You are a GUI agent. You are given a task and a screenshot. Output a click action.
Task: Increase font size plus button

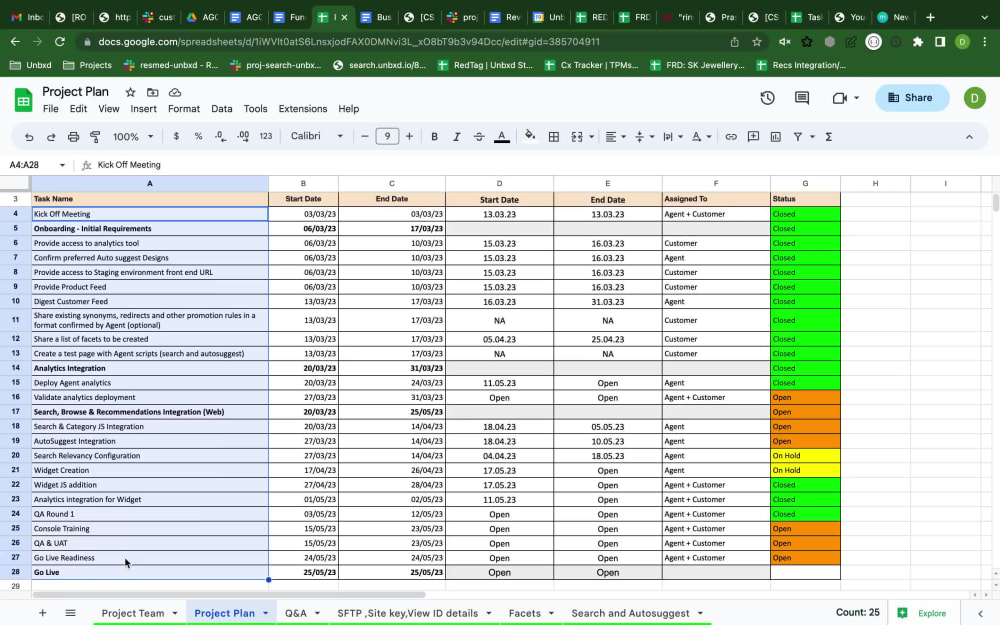point(409,136)
